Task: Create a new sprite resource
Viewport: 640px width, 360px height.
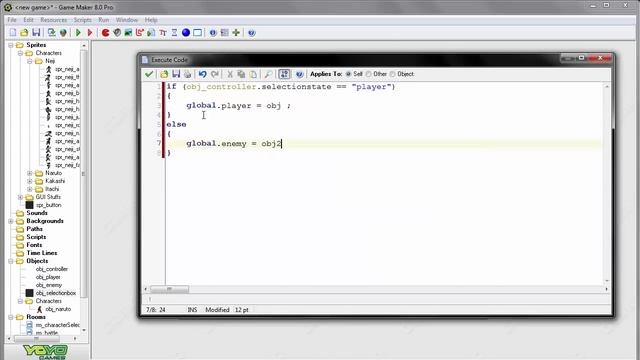Action: 105,33
